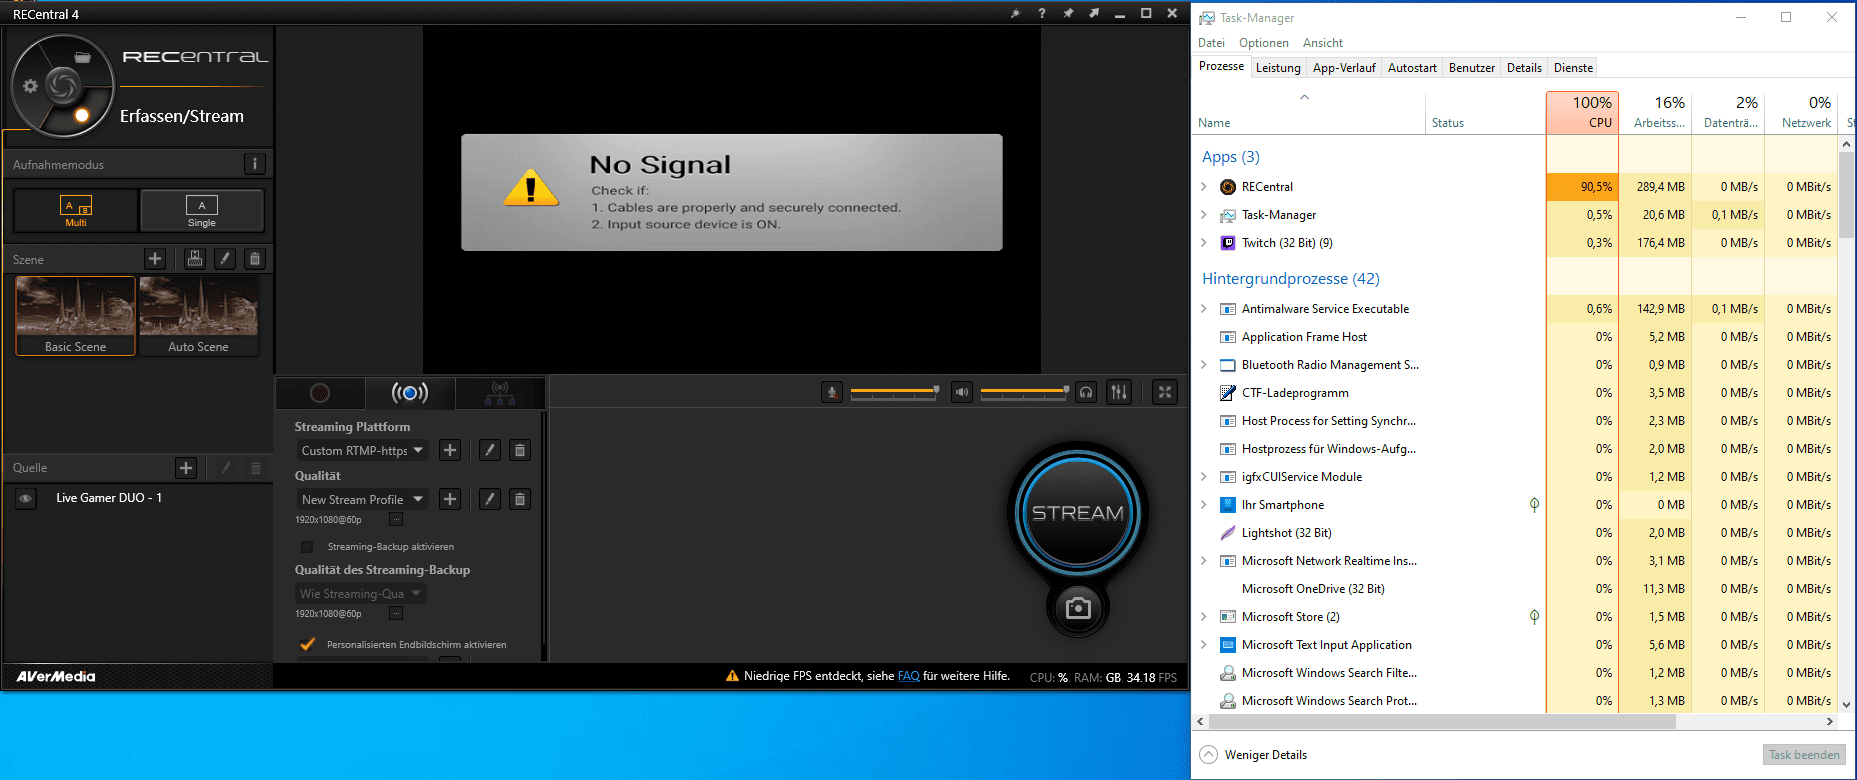Viewport: 1857px width, 780px height.
Task: Save the scene using the Szene save icon
Action: click(195, 259)
